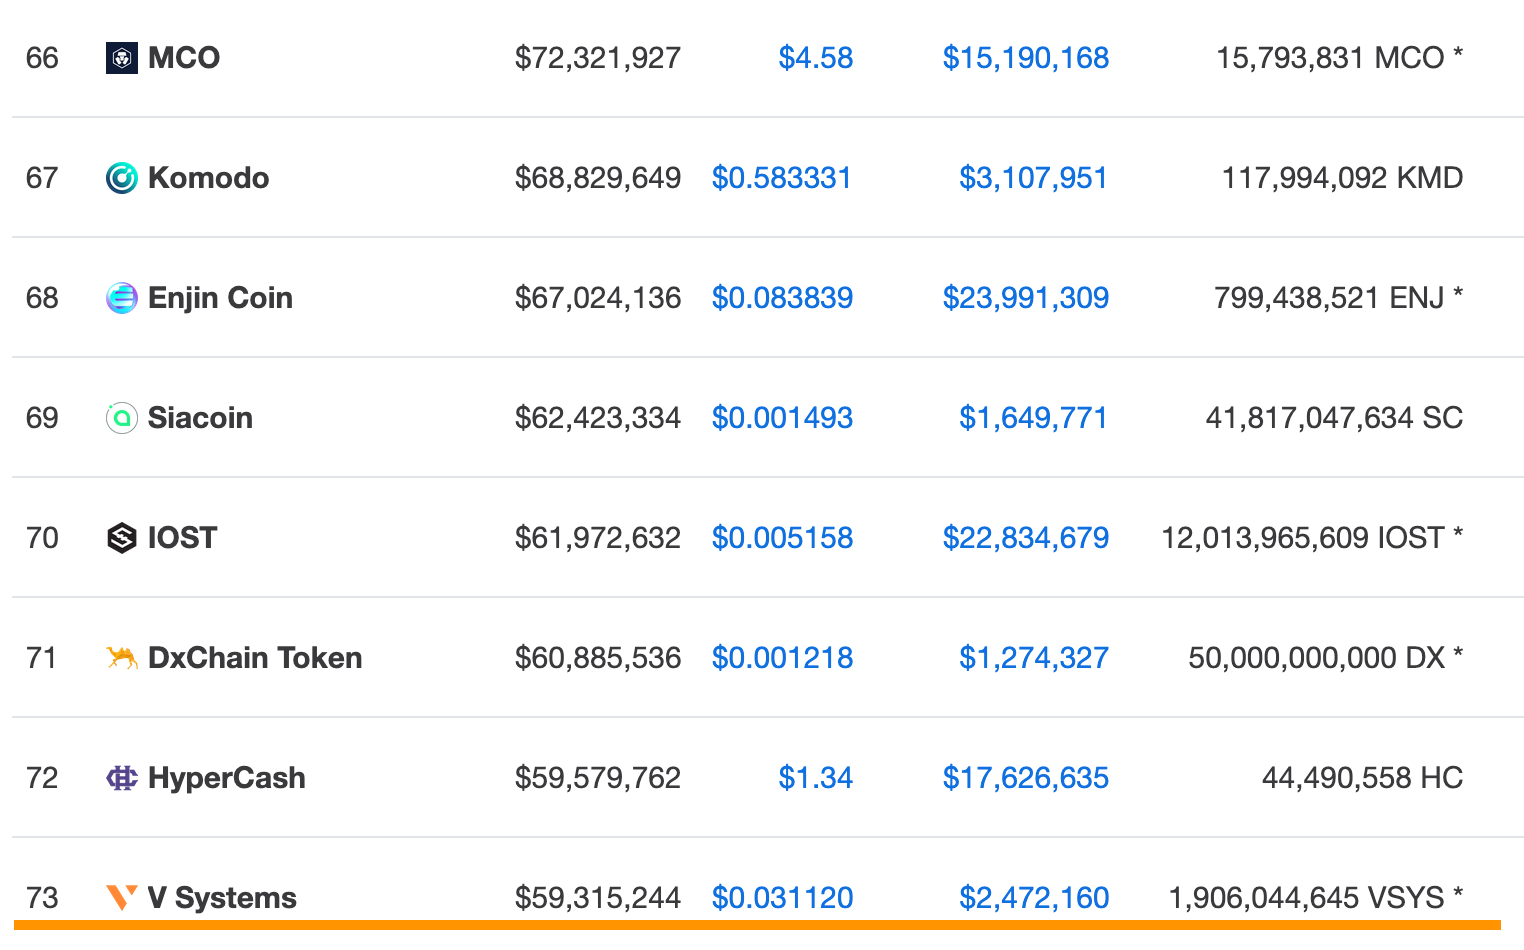Open the Enjin Coin name link
This screenshot has width=1524, height=950.
[x=220, y=298]
